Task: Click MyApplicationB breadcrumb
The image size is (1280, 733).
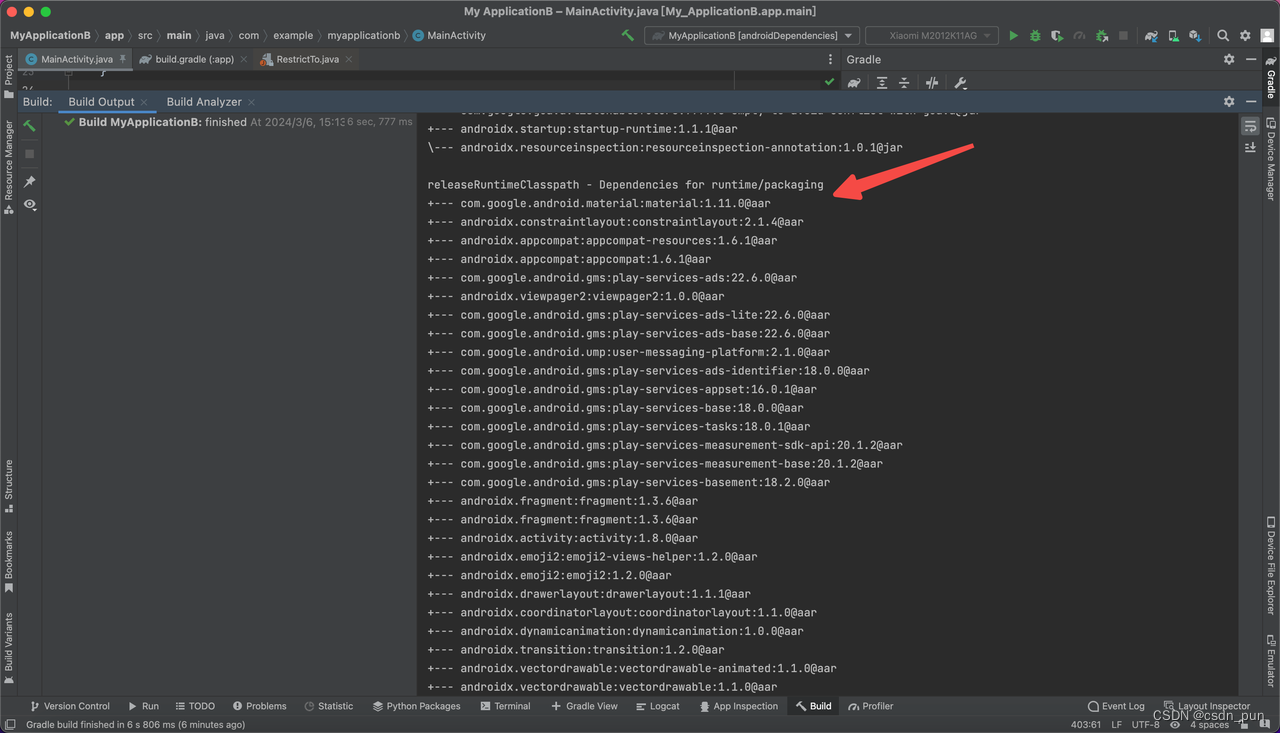Action: coord(52,35)
